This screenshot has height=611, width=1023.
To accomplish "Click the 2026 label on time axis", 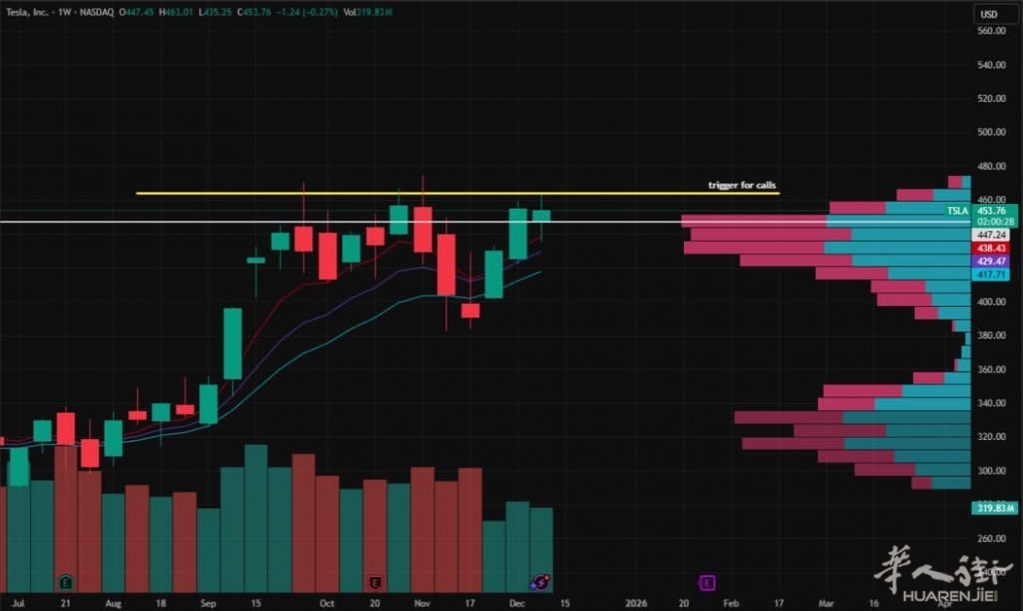I will coord(637,604).
